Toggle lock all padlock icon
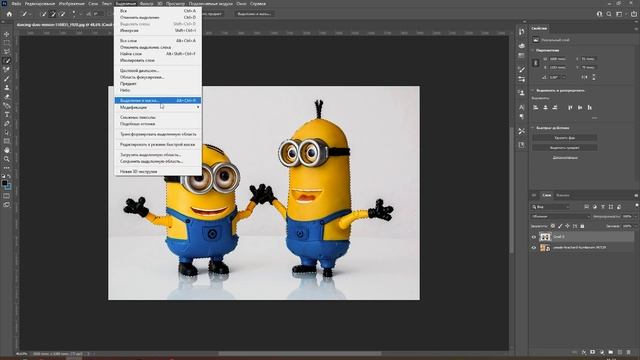The height and width of the screenshot is (360, 640). click(582, 226)
